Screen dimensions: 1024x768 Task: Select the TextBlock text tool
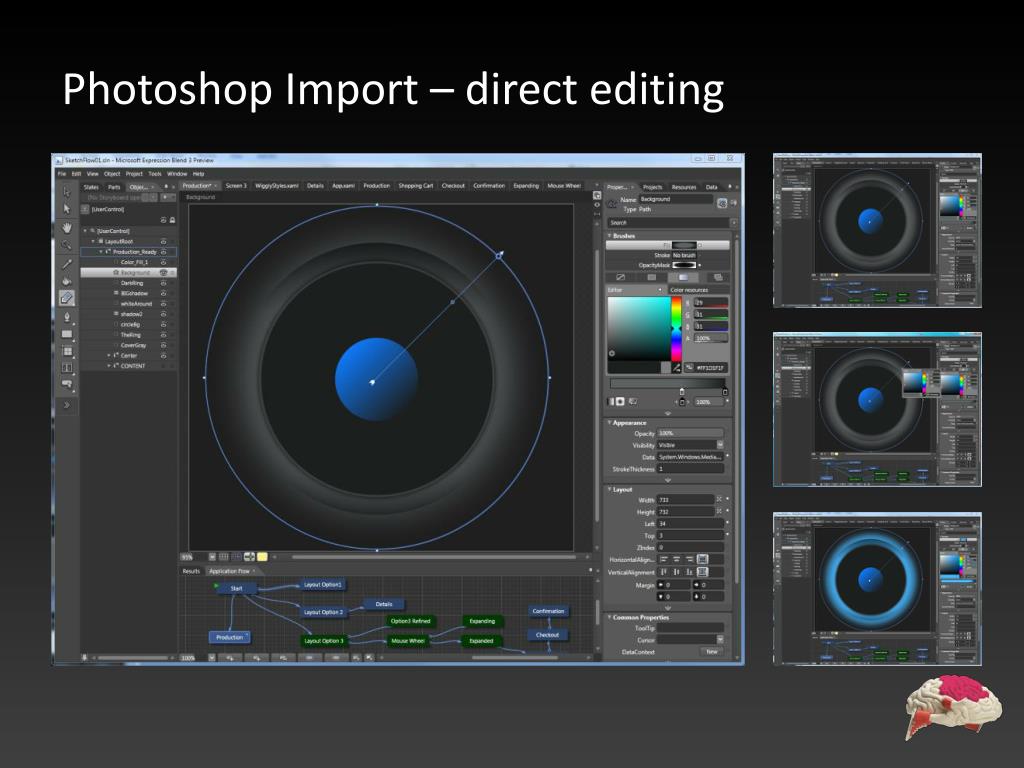coord(67,368)
